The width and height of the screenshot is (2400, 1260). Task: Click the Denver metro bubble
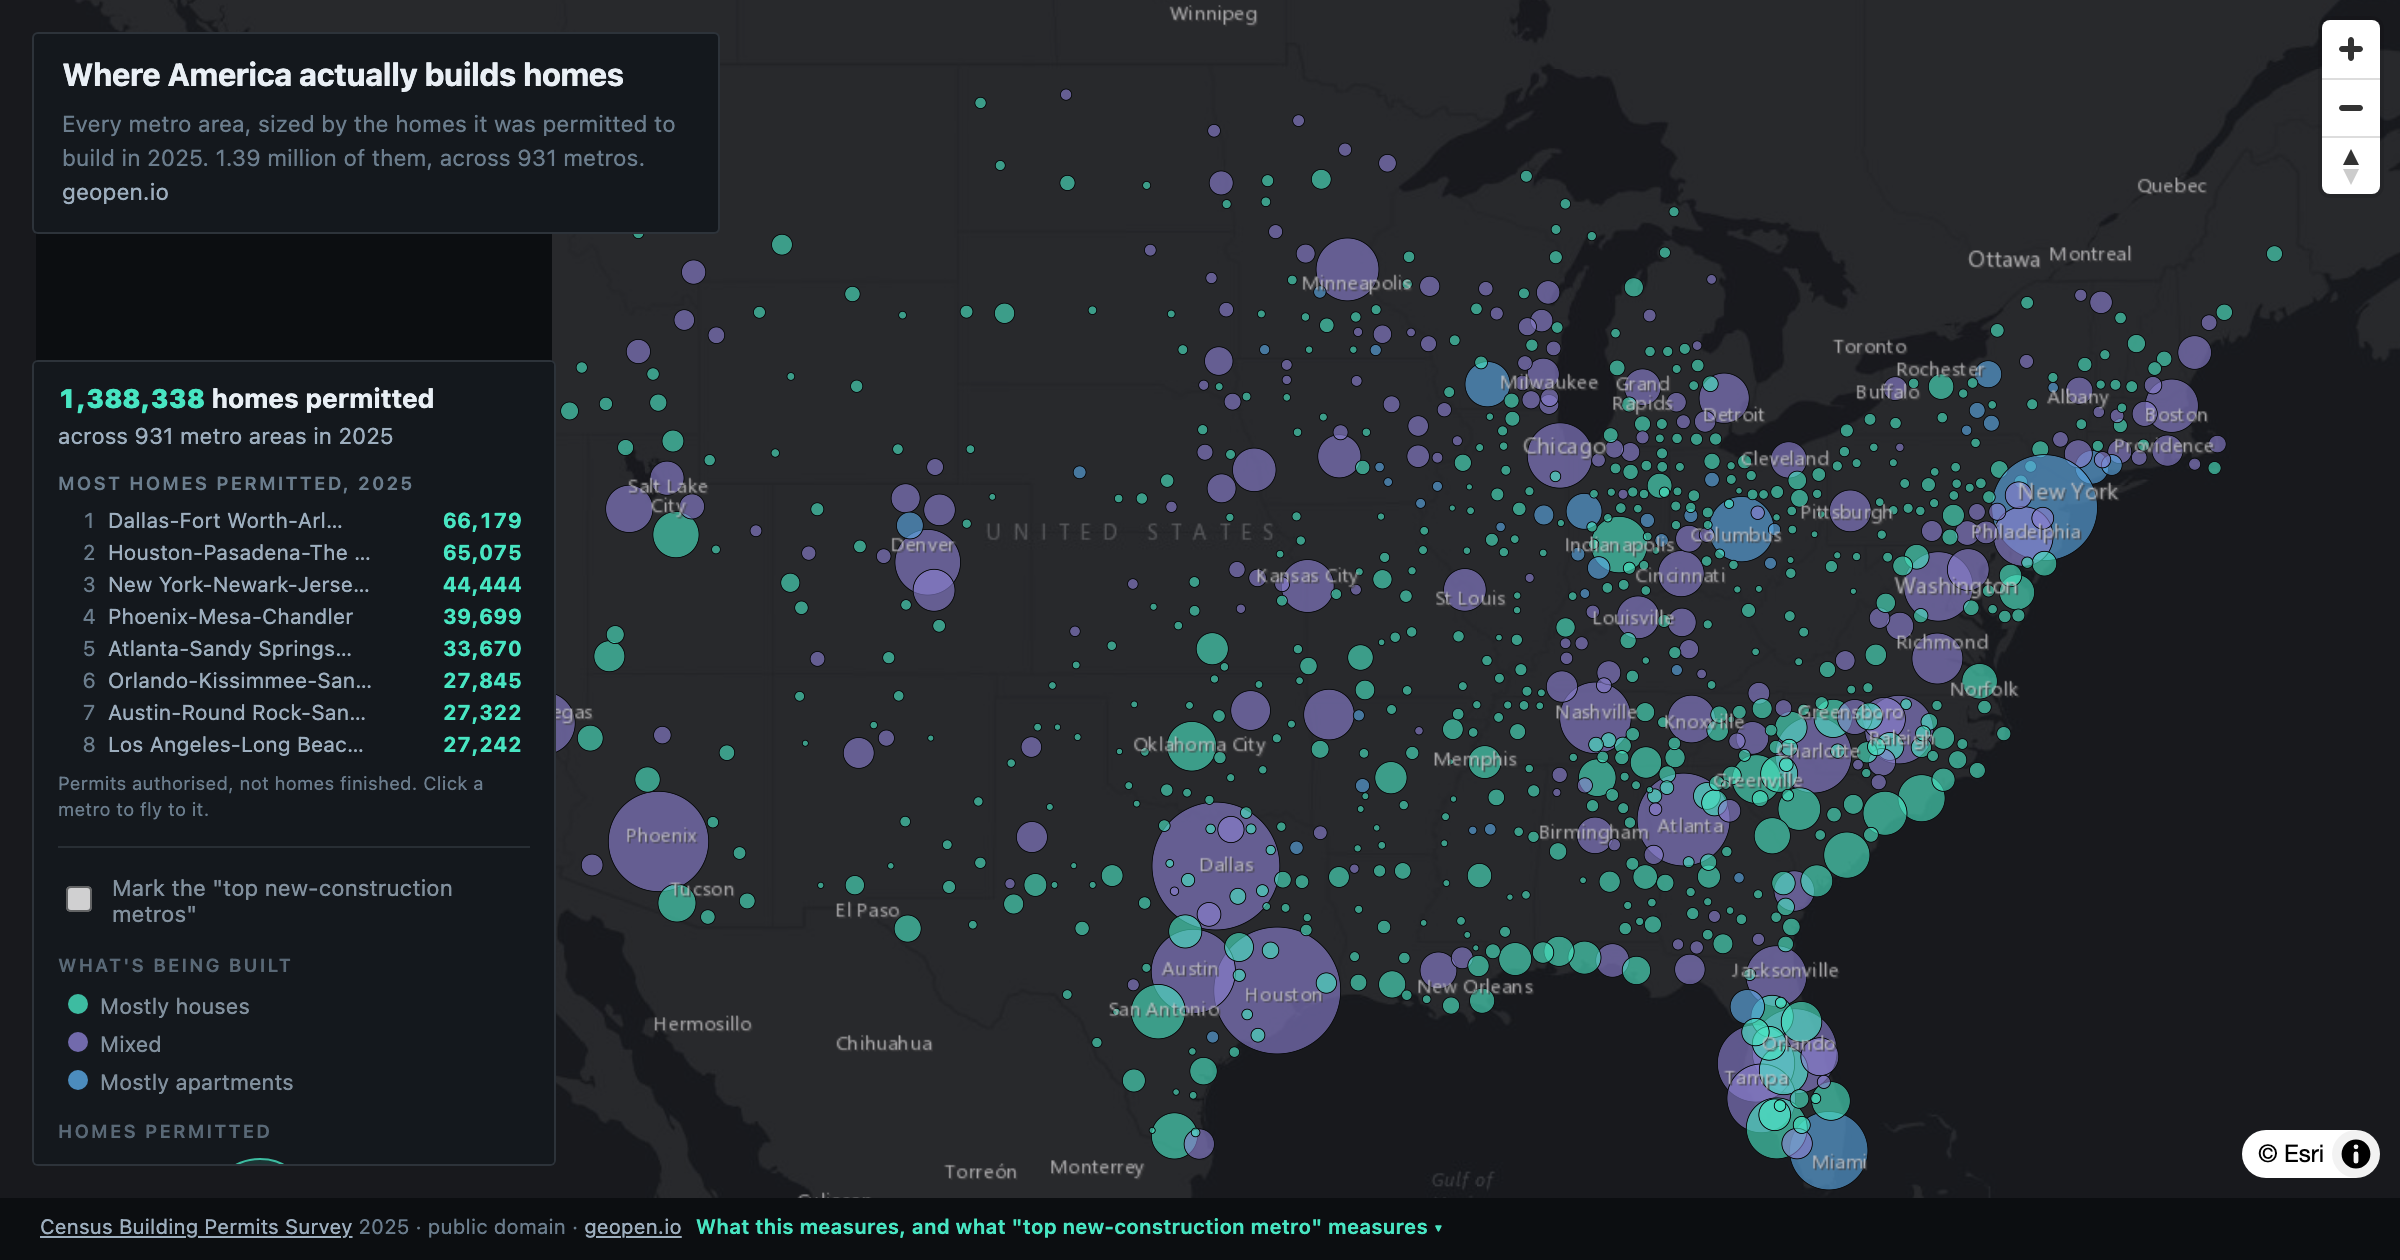[927, 560]
